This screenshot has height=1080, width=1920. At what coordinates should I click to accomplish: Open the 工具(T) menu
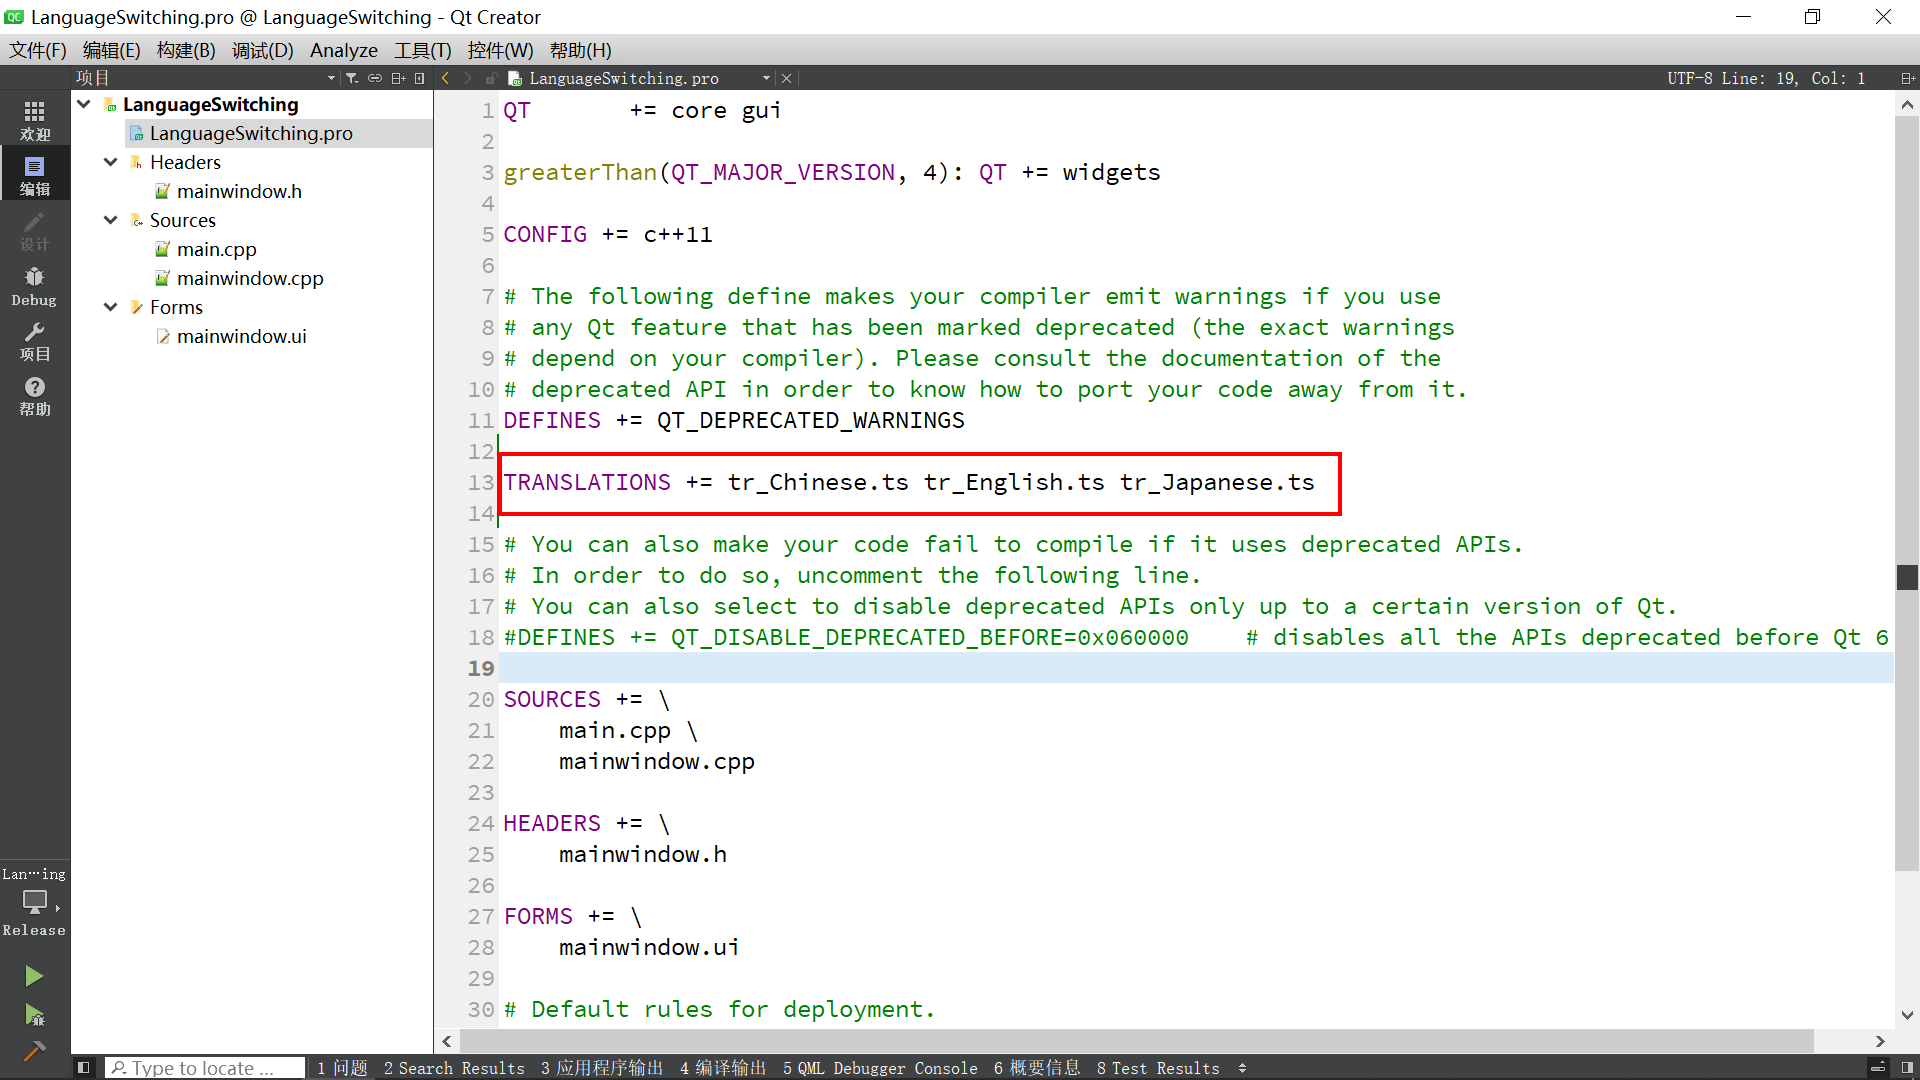coord(422,50)
